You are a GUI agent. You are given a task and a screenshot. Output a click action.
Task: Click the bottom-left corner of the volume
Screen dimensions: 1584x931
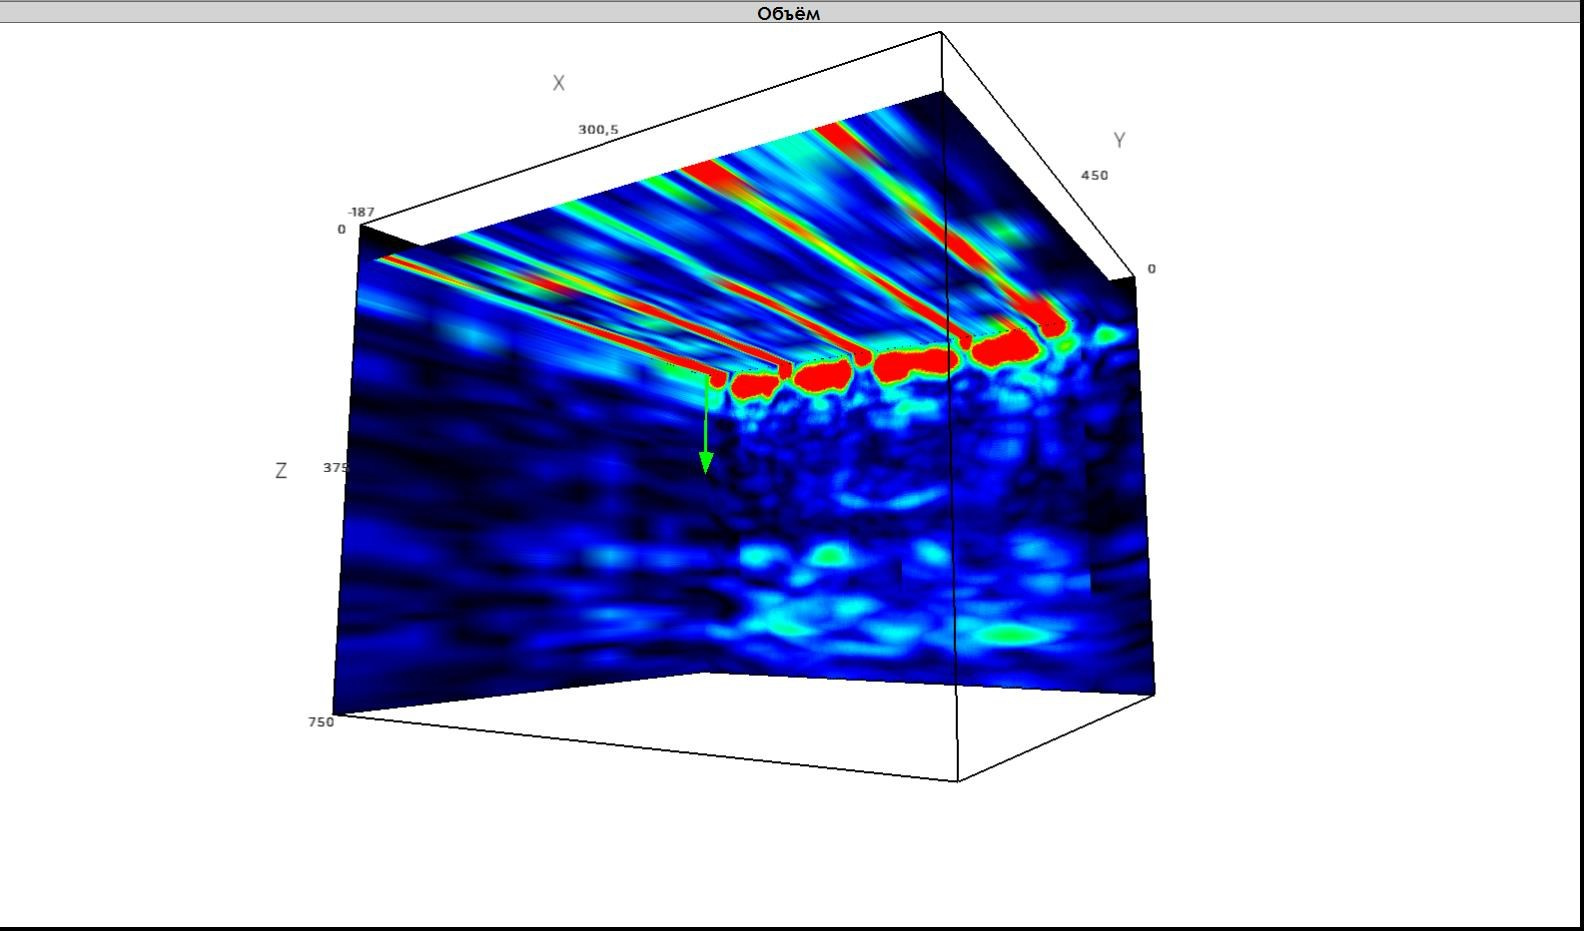click(x=334, y=714)
